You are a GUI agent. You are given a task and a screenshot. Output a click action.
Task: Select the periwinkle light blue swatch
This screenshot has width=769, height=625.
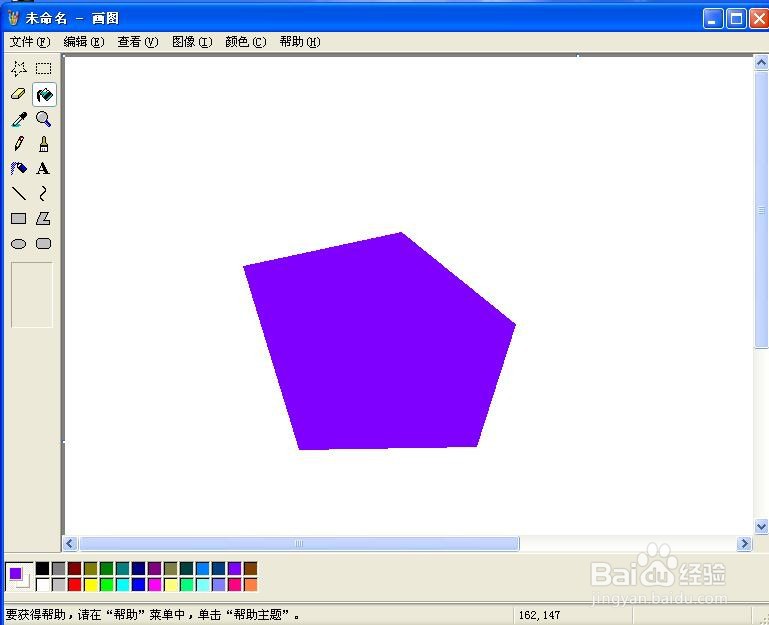(x=219, y=584)
